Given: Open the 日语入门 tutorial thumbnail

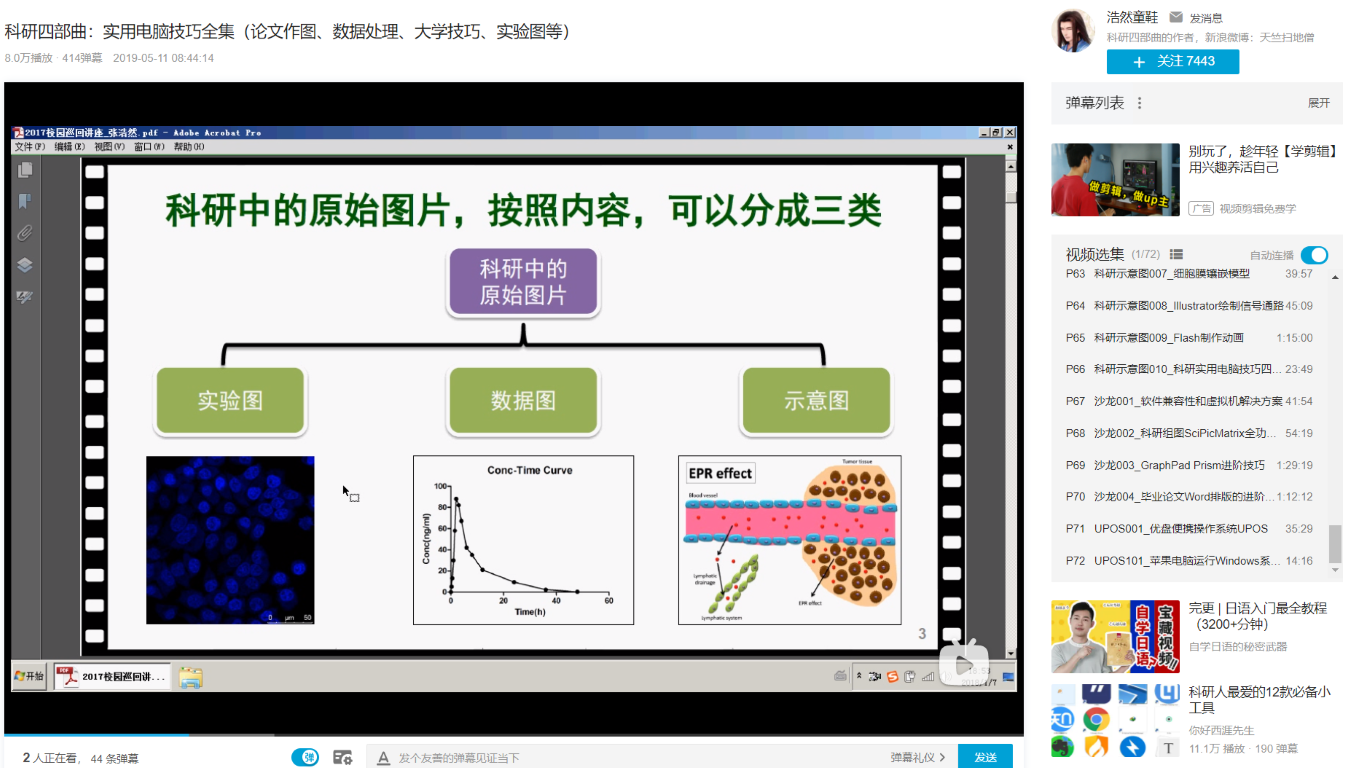Looking at the screenshot, I should pyautogui.click(x=1115, y=636).
